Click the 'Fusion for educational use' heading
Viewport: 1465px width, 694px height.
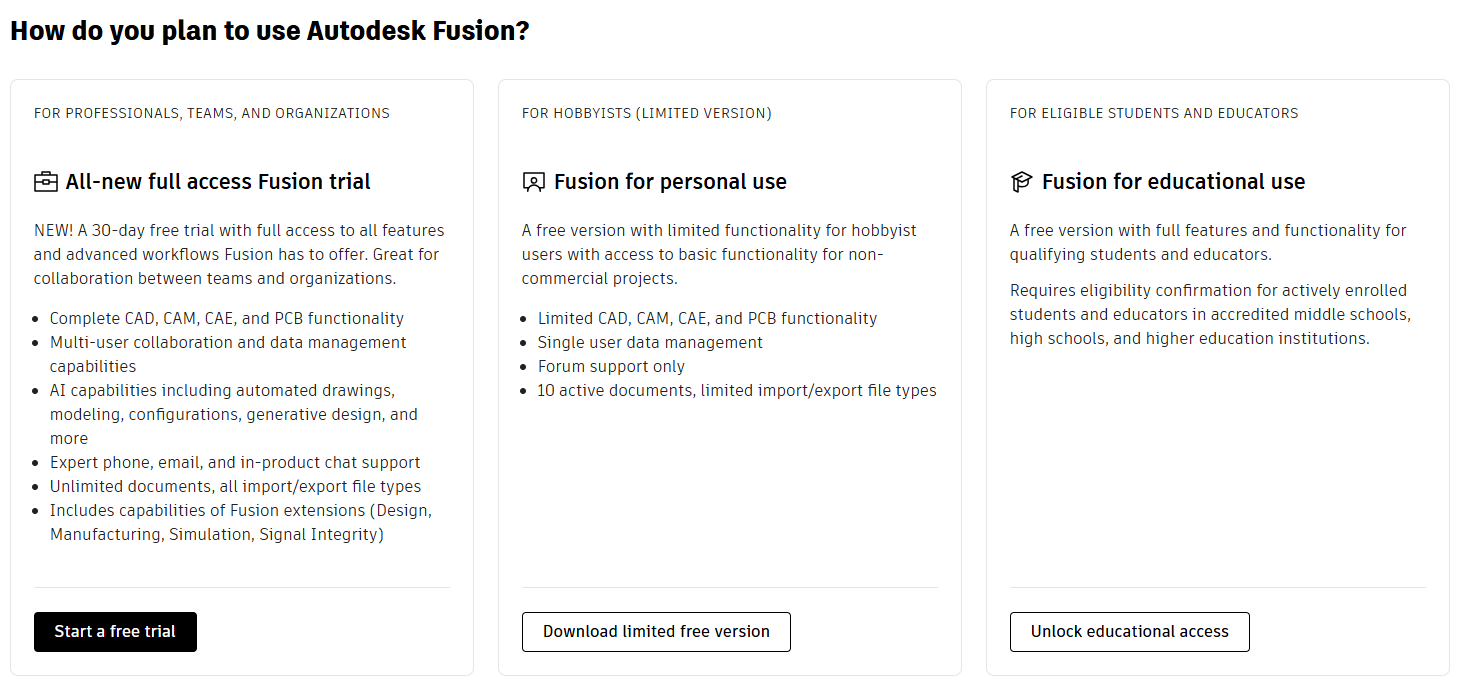pyautogui.click(x=1173, y=182)
